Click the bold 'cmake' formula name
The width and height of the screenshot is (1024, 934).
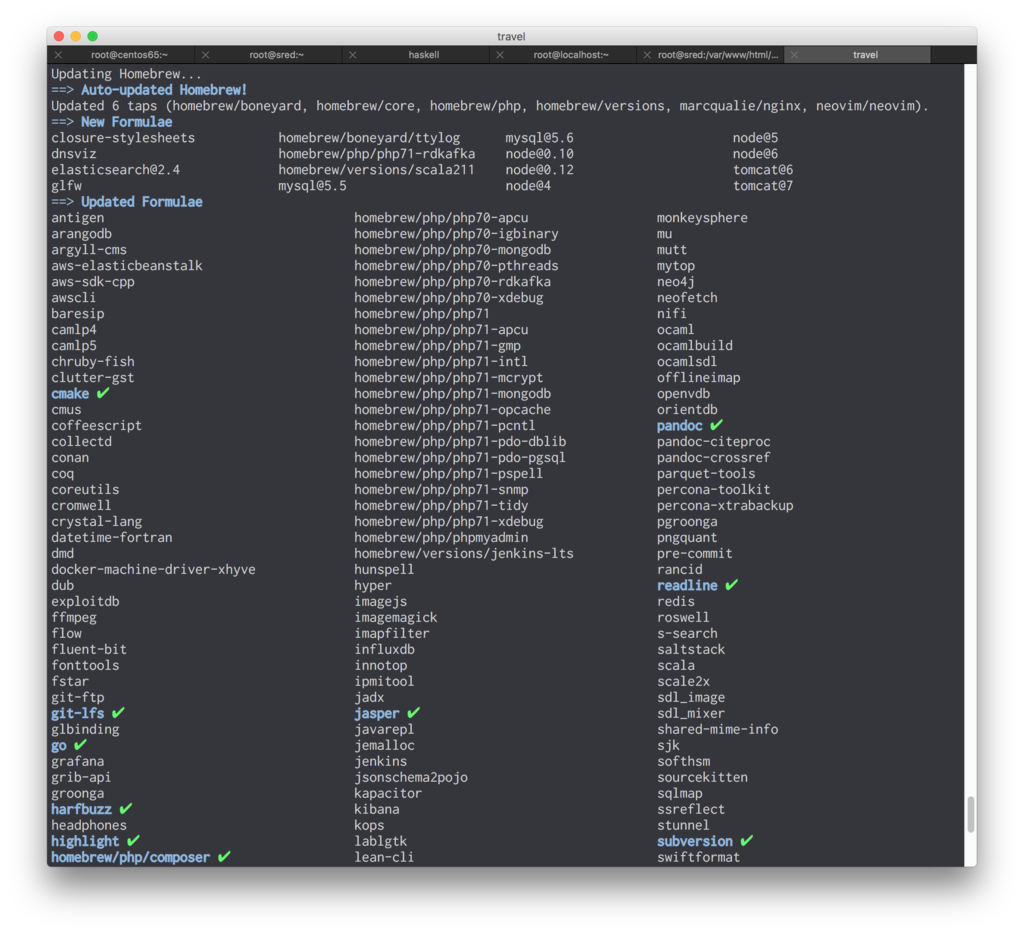(x=70, y=393)
